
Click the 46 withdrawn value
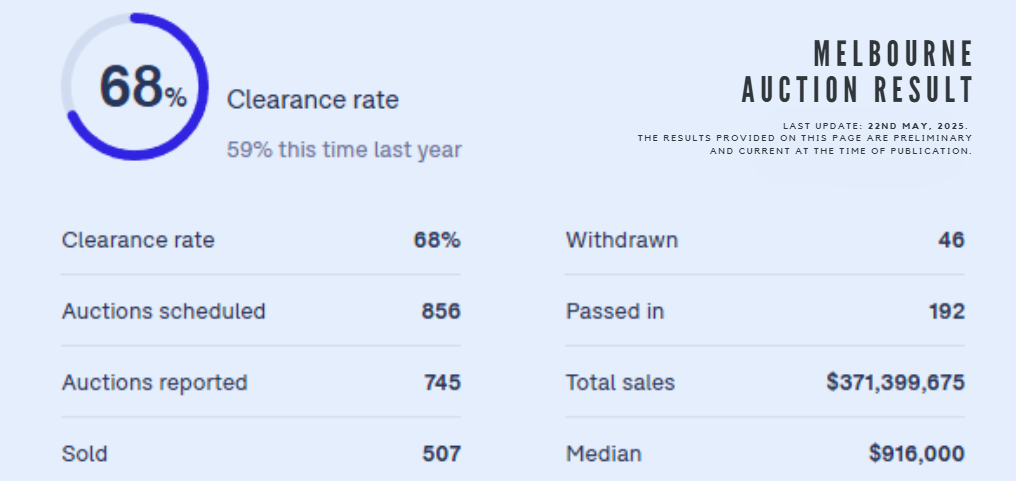click(951, 240)
